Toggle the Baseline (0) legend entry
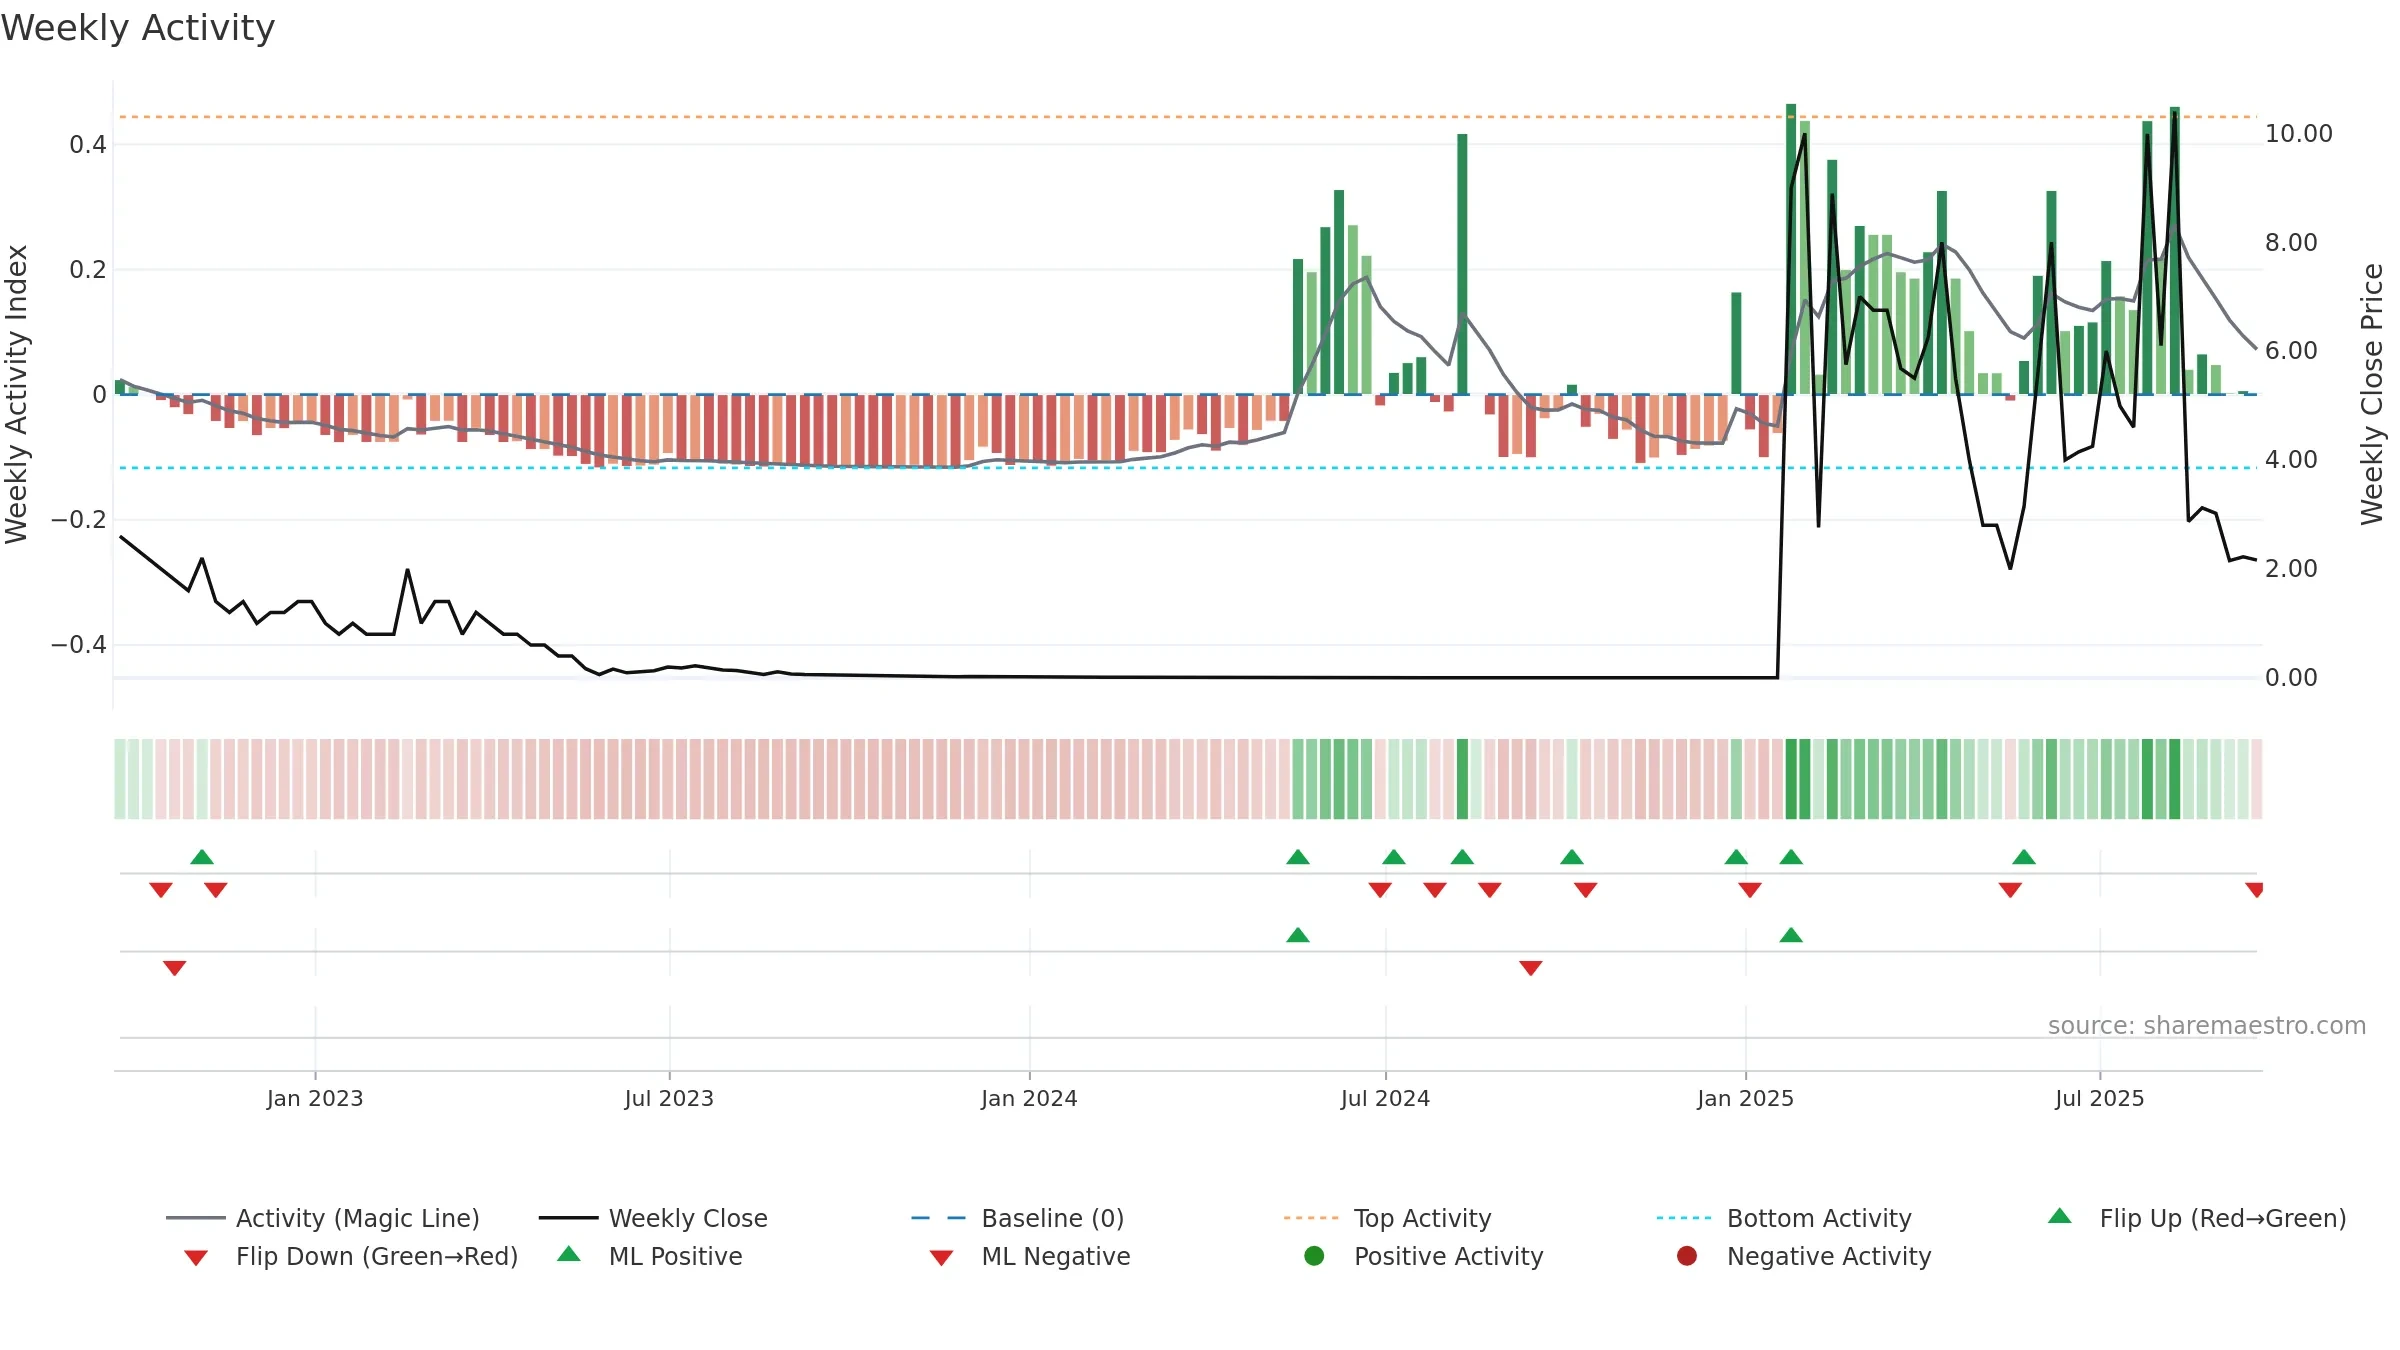This screenshot has height=1350, width=2400. point(1018,1218)
